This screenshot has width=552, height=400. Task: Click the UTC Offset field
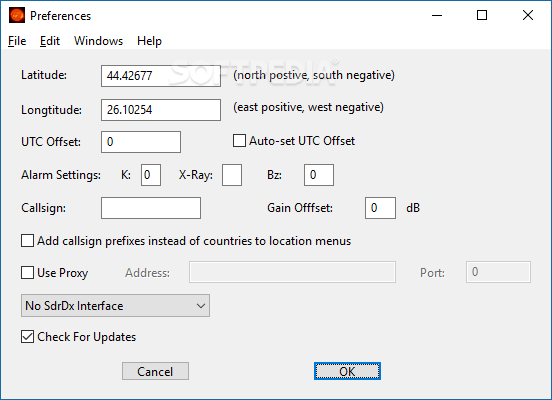(x=141, y=142)
